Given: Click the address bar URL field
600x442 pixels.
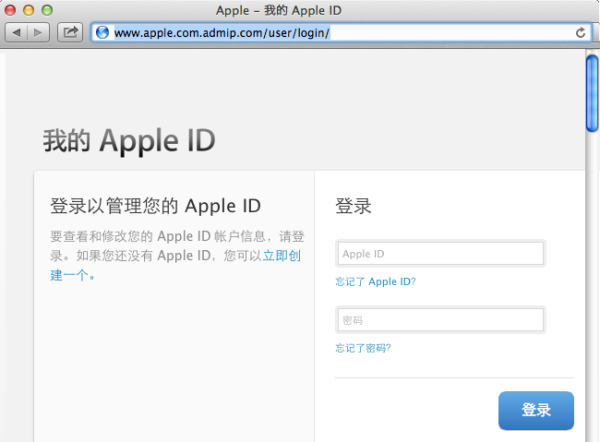Looking at the screenshot, I should 341,33.
